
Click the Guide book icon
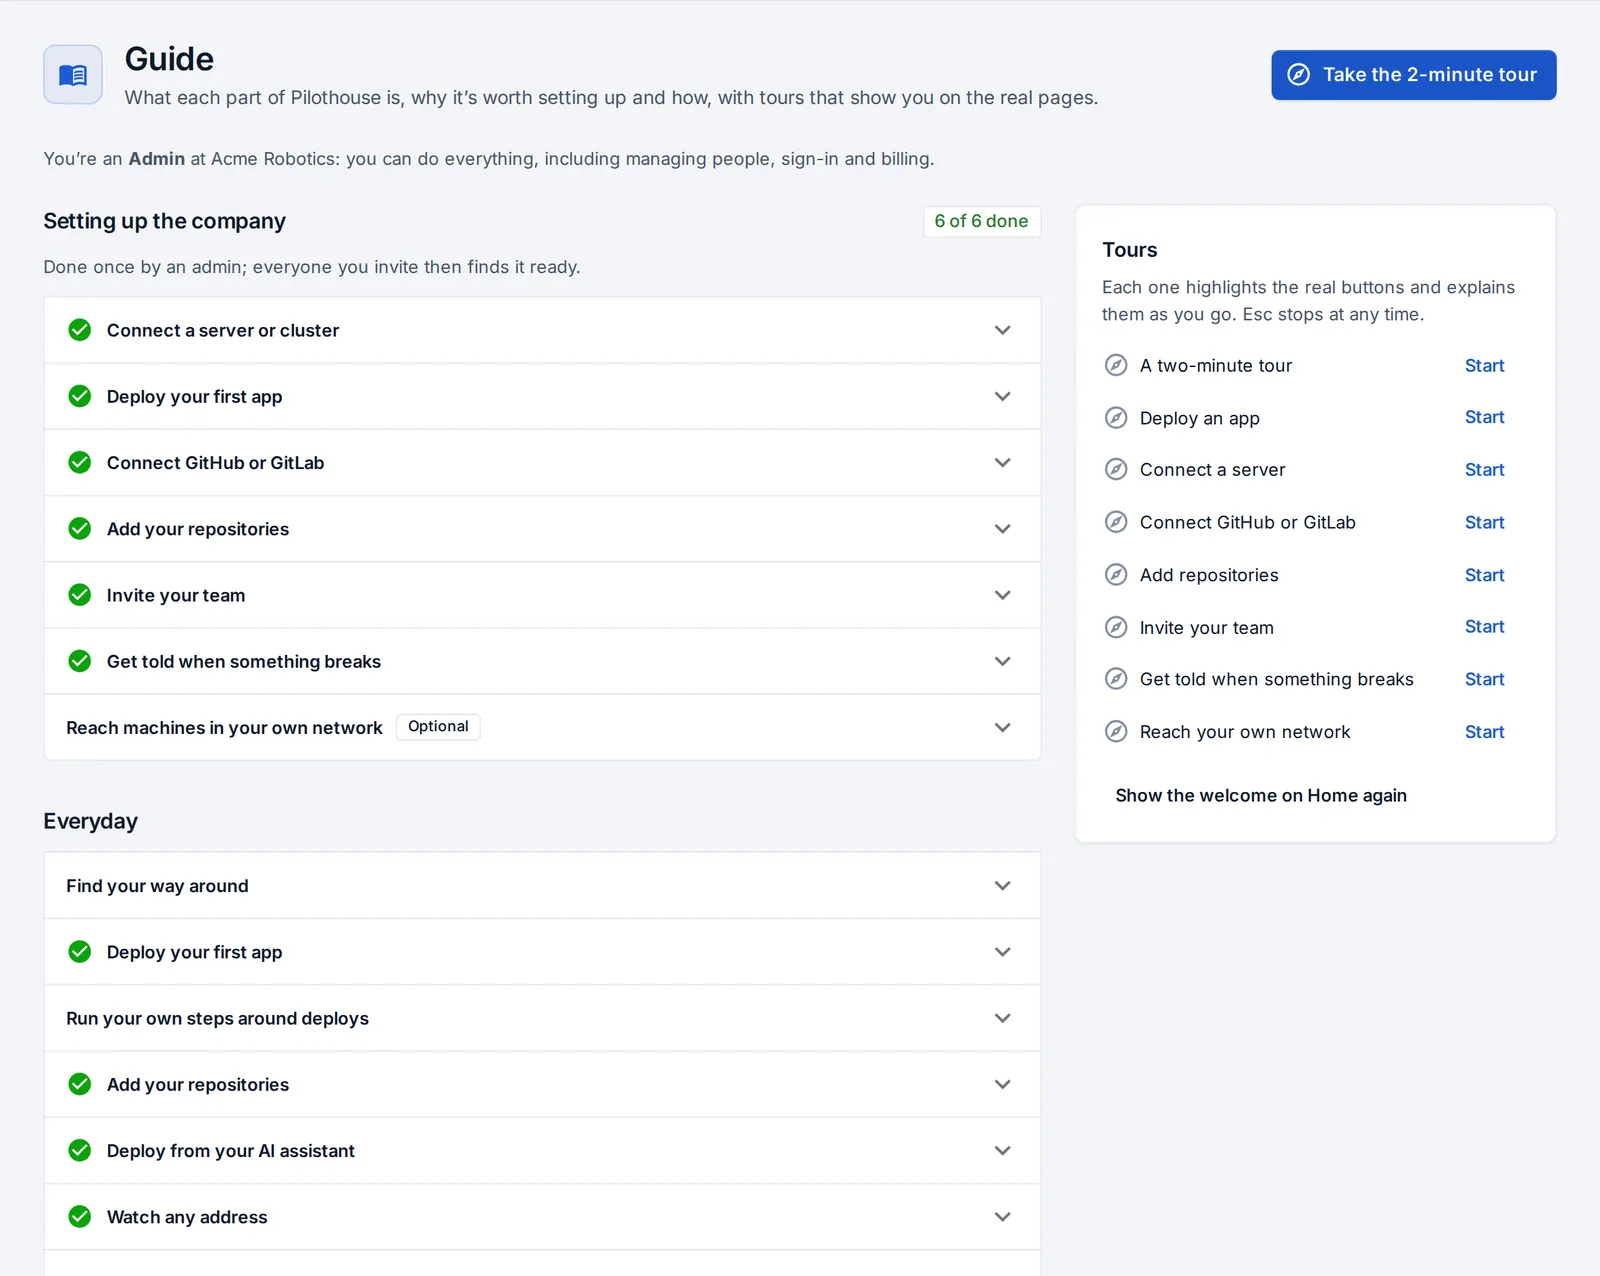click(73, 75)
